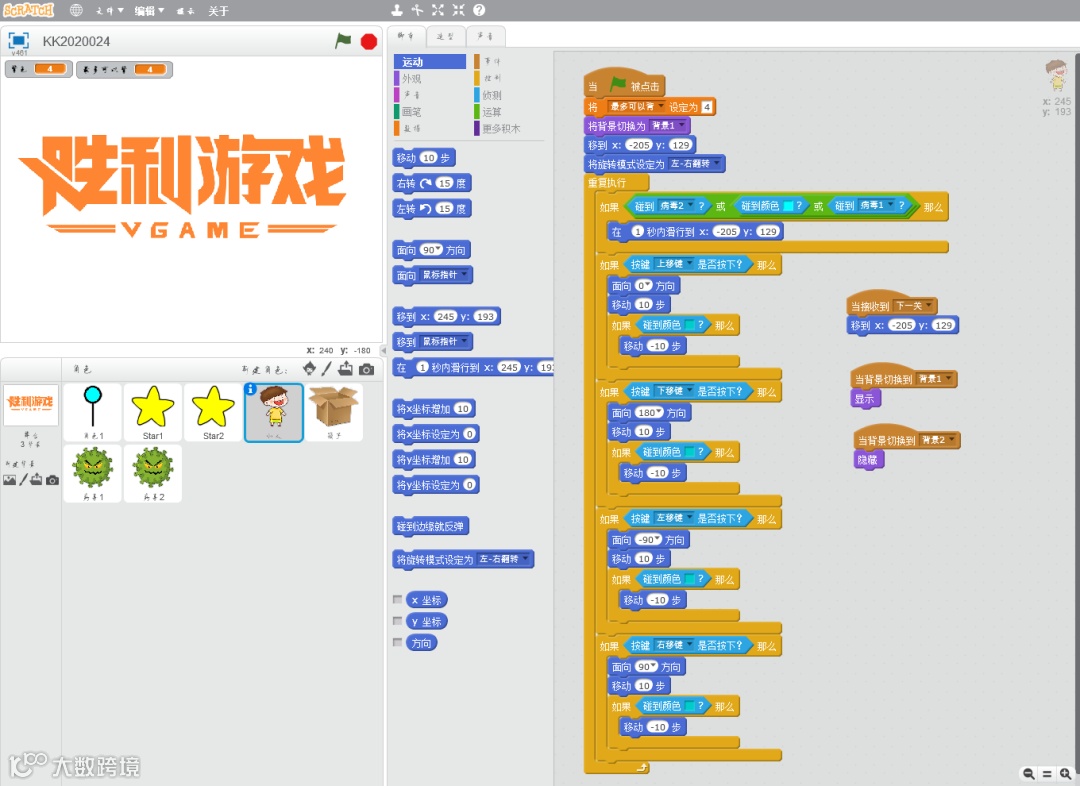Click 隐藏 block in script
Screen dimensions: 1080x786
867,459
